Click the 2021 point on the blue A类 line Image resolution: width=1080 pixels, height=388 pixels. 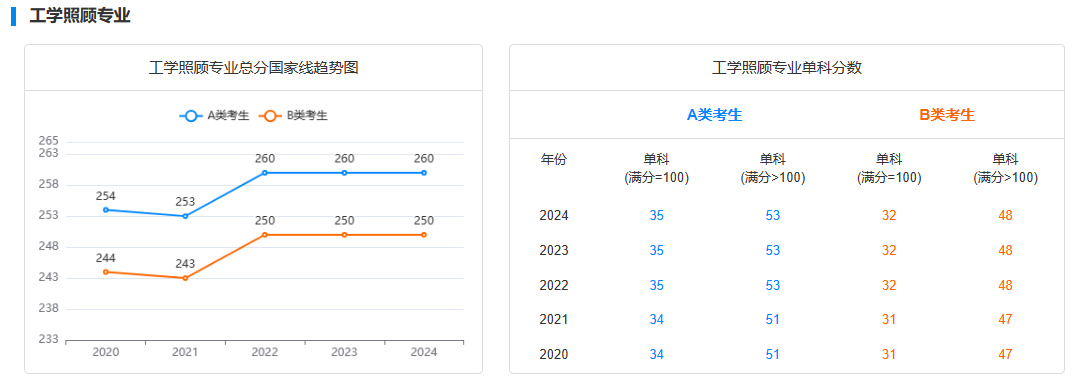coord(185,216)
